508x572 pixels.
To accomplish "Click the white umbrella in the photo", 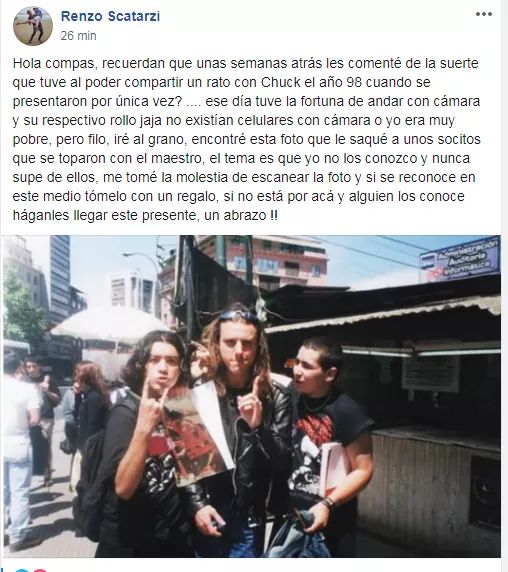I will (x=109, y=325).
